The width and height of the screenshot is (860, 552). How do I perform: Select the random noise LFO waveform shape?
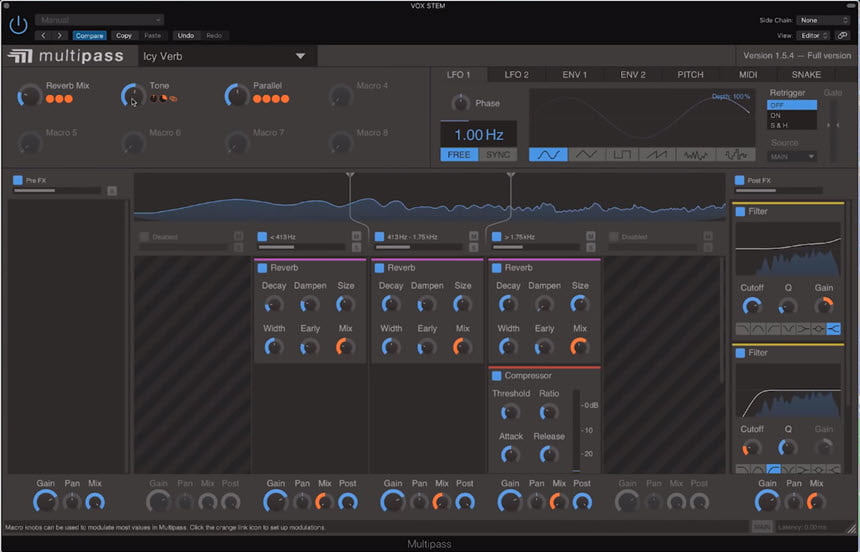[695, 155]
